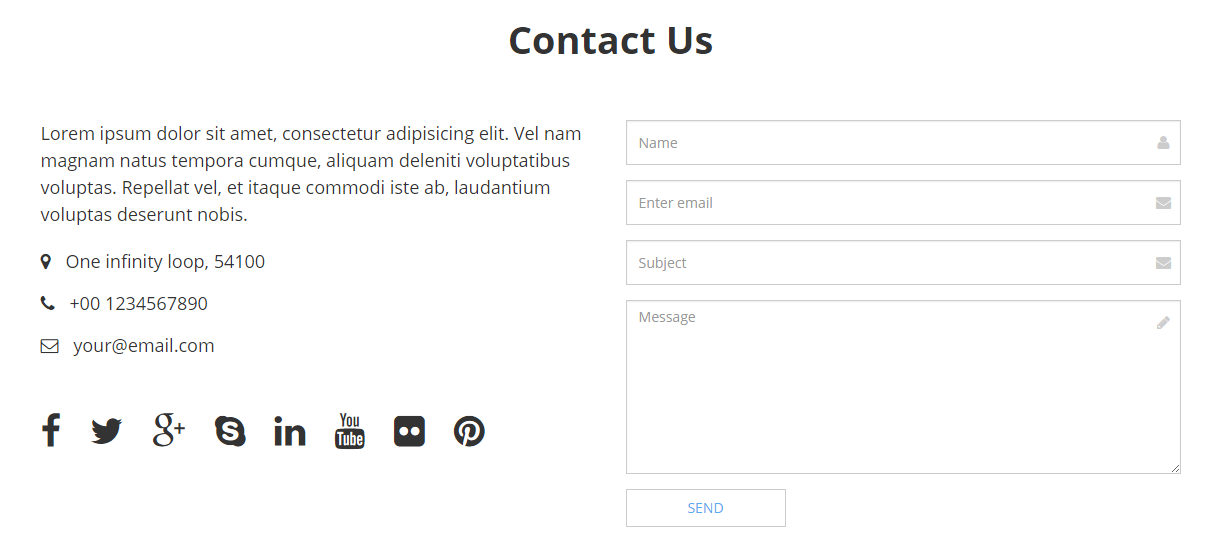Click the map marker address icon
Image resolution: width=1210 pixels, height=544 pixels.
pos(46,261)
